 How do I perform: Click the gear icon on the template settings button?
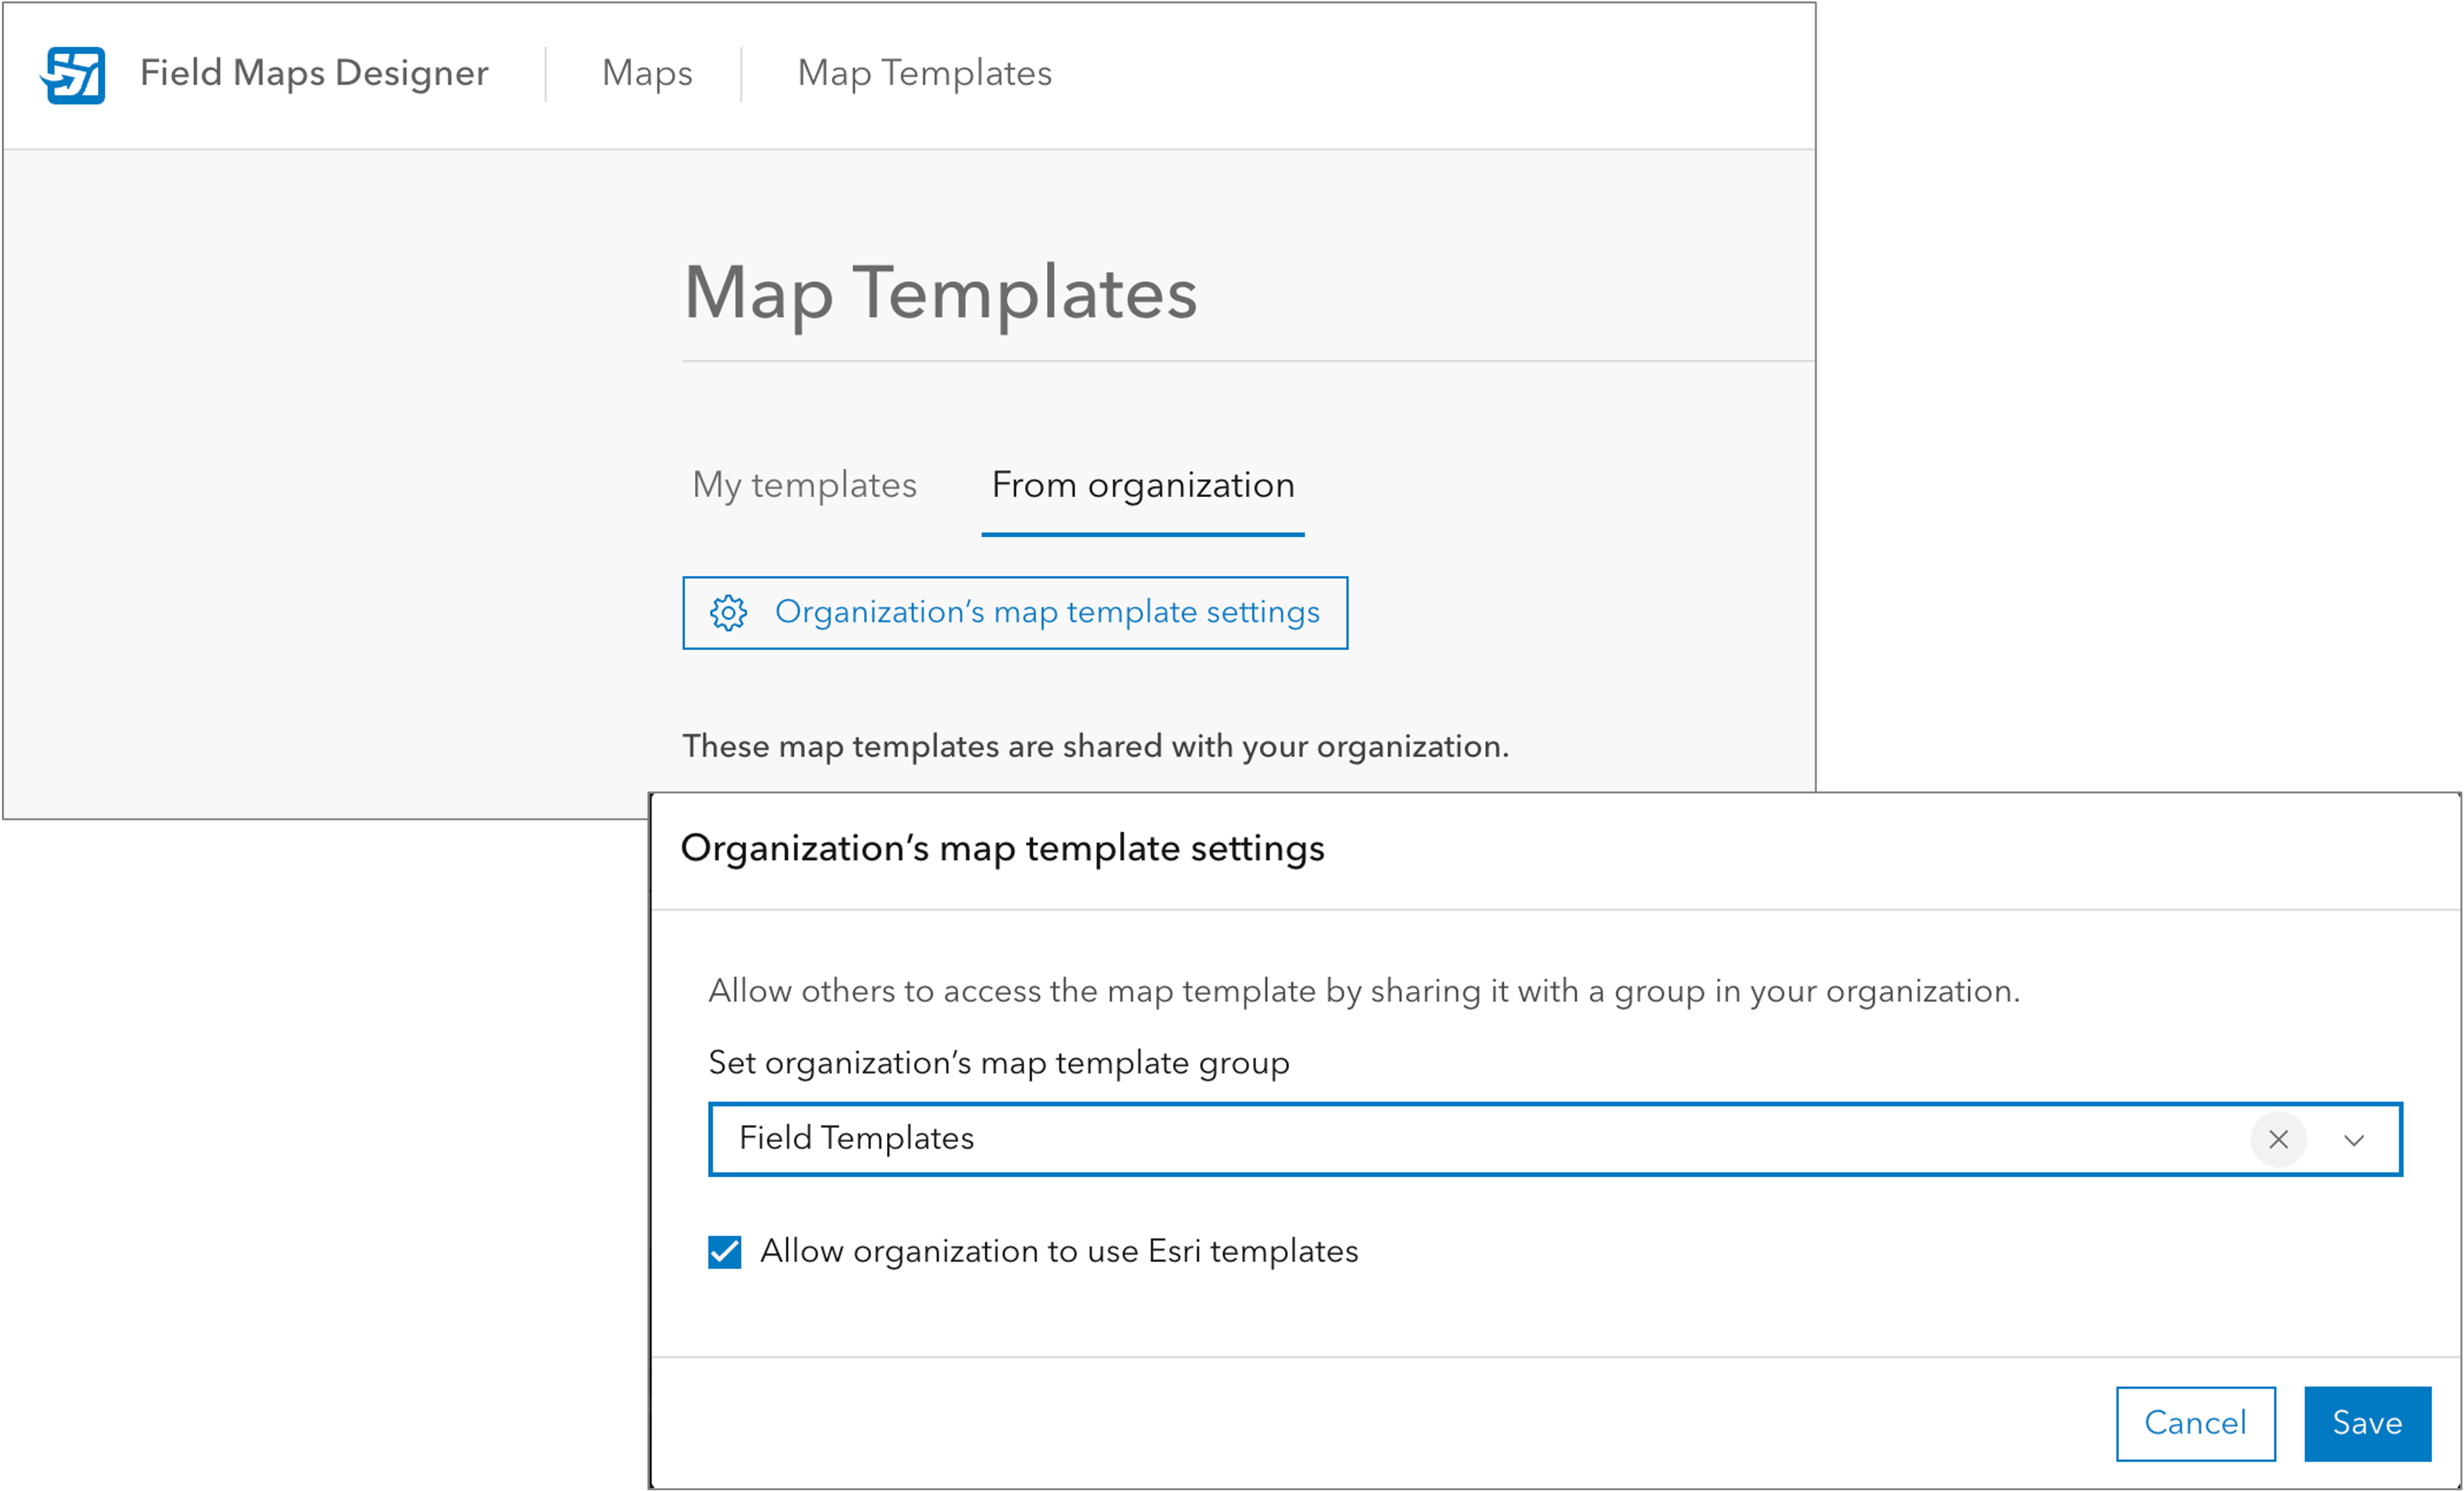pyautogui.click(x=729, y=612)
